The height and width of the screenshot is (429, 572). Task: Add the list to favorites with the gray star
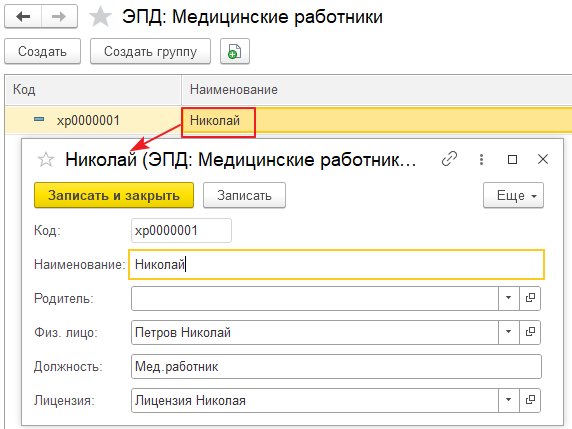100,17
